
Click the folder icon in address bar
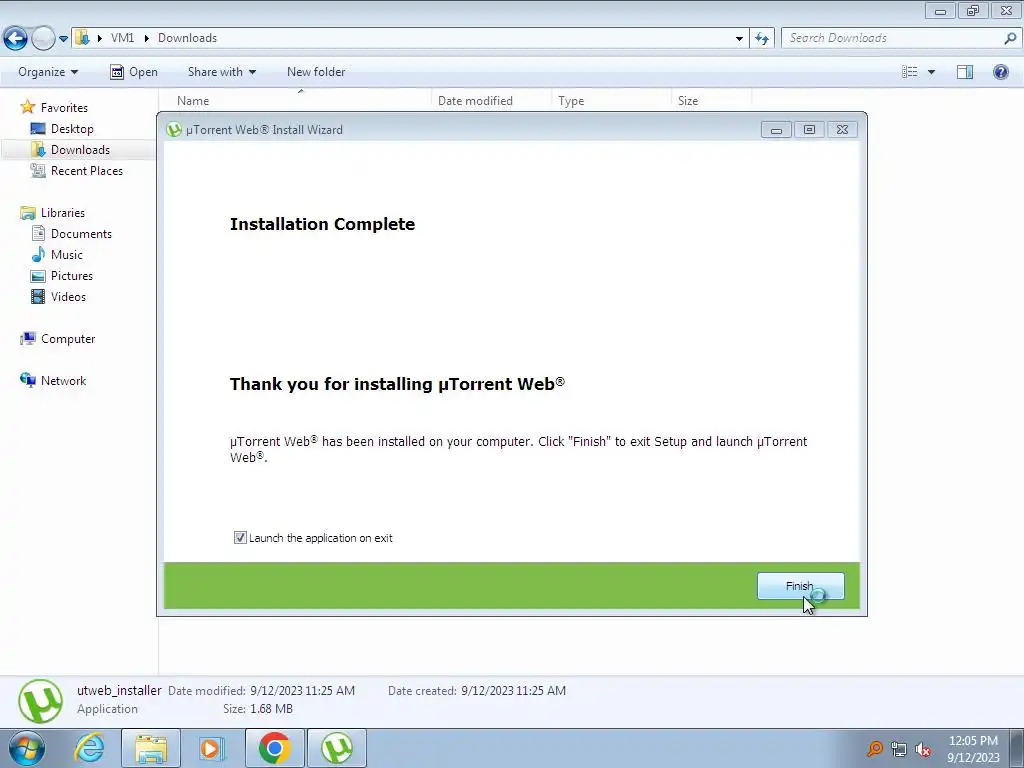(82, 38)
